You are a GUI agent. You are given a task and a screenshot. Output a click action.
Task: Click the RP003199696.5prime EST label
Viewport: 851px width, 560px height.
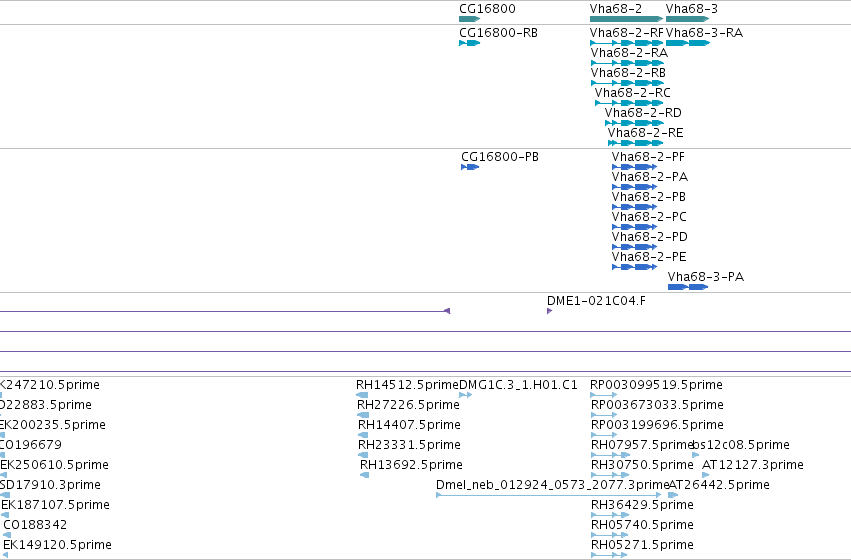click(657, 425)
